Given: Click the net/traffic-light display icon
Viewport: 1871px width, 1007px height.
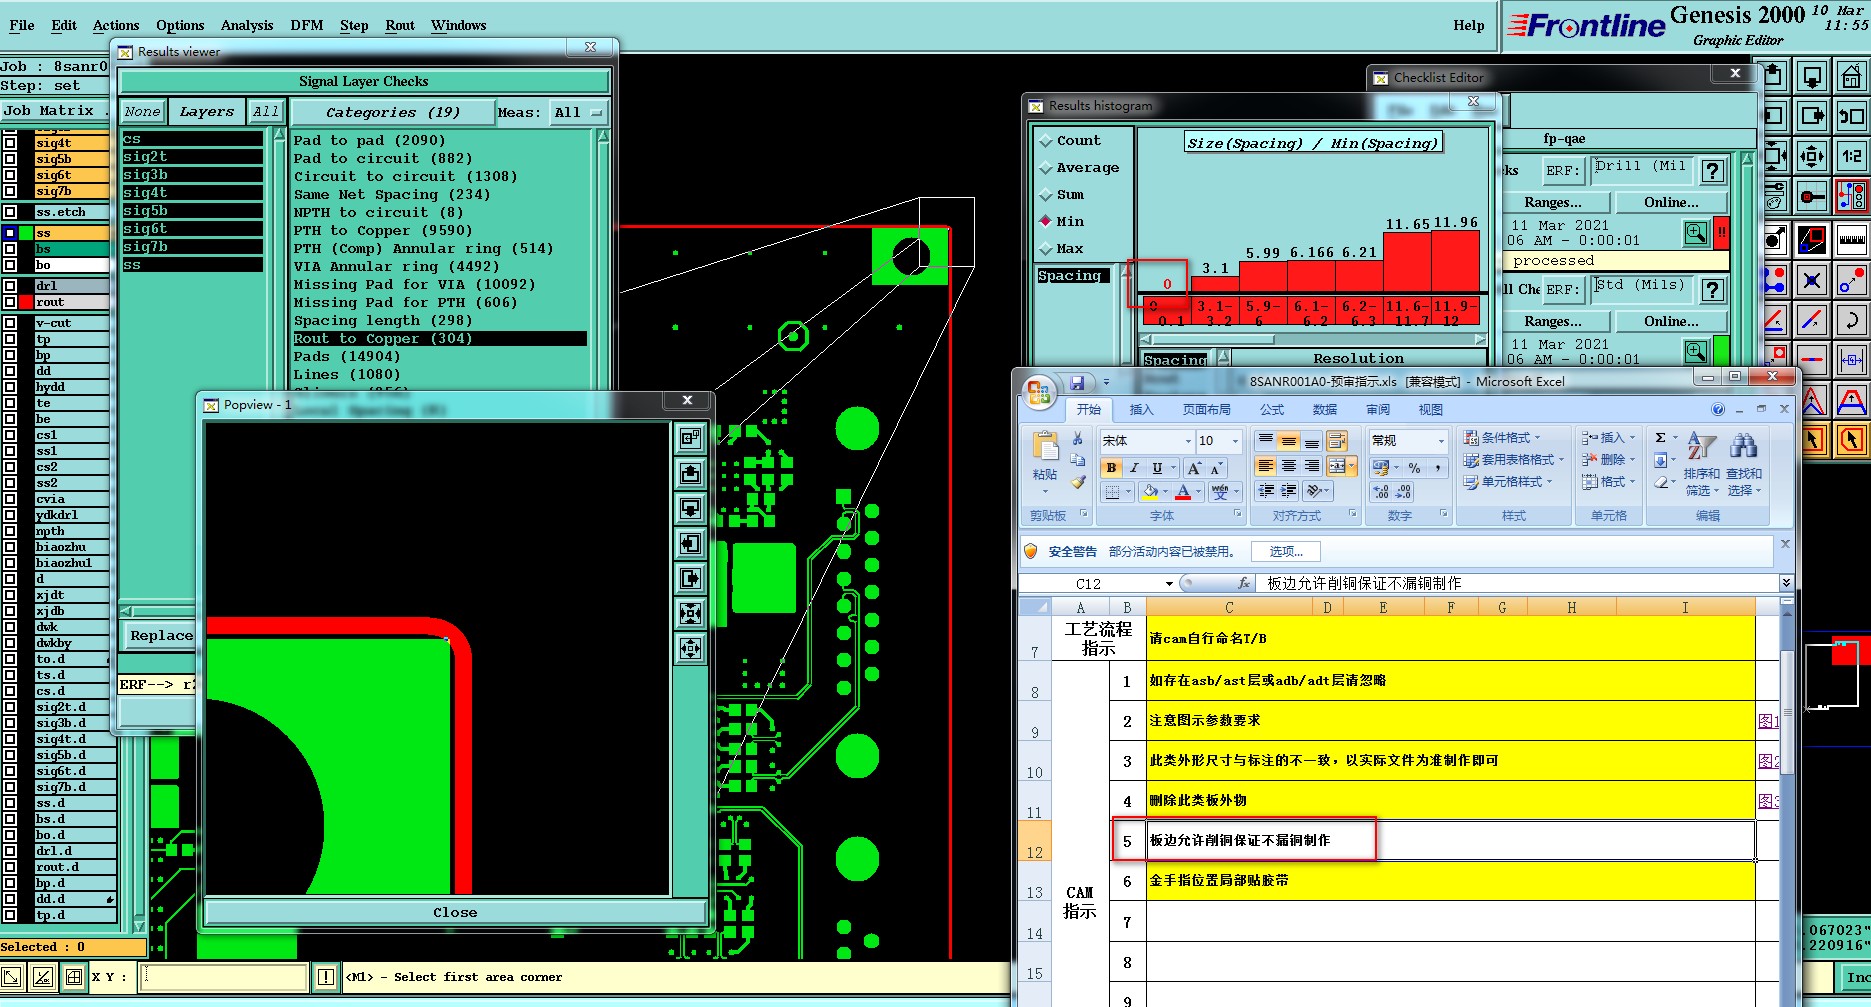Looking at the screenshot, I should point(1851,196).
